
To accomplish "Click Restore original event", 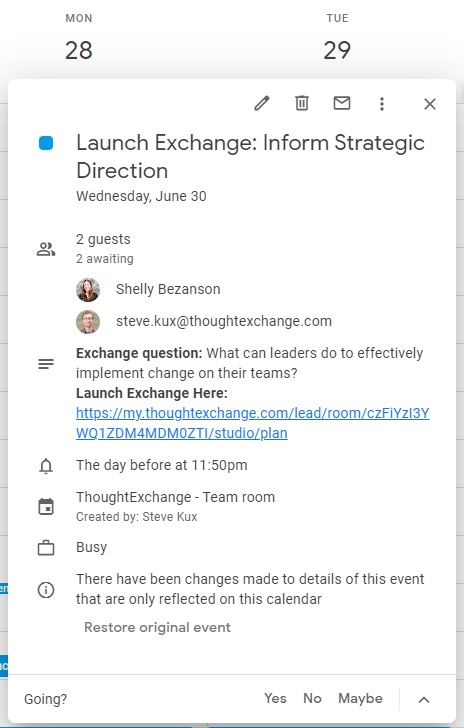I will (x=157, y=628).
